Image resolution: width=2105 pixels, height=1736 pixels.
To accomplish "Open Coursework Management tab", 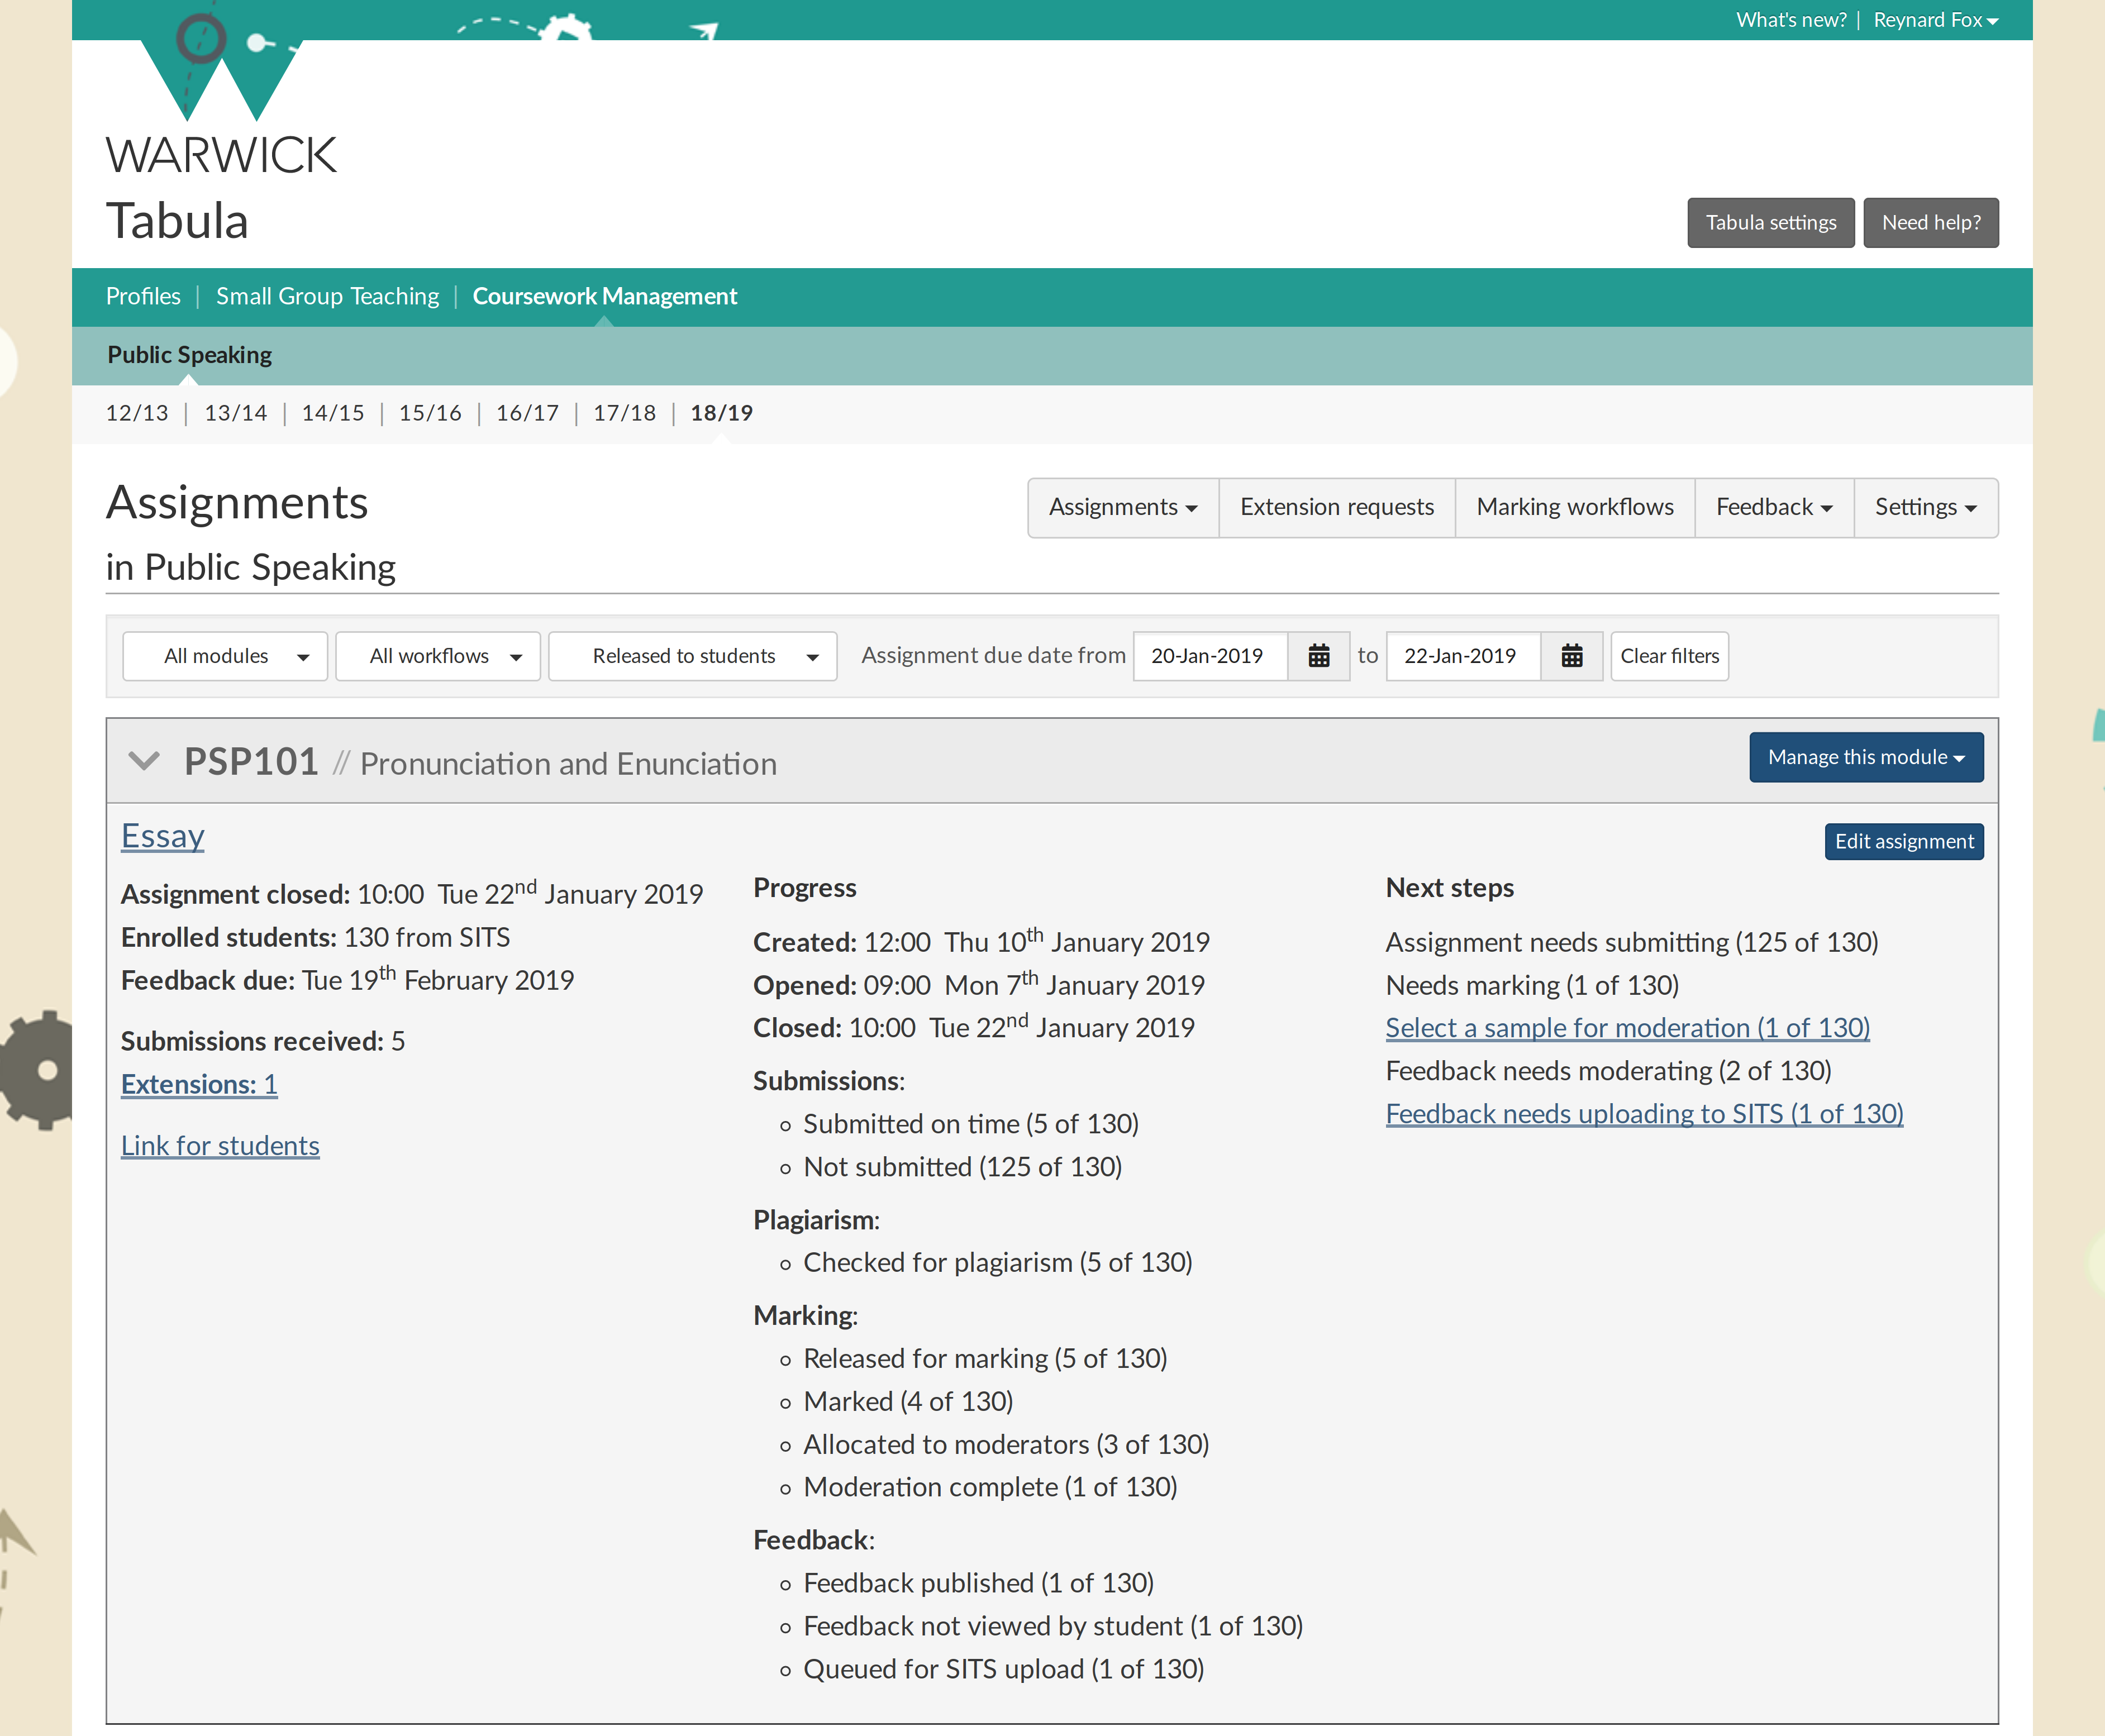I will click(x=604, y=296).
